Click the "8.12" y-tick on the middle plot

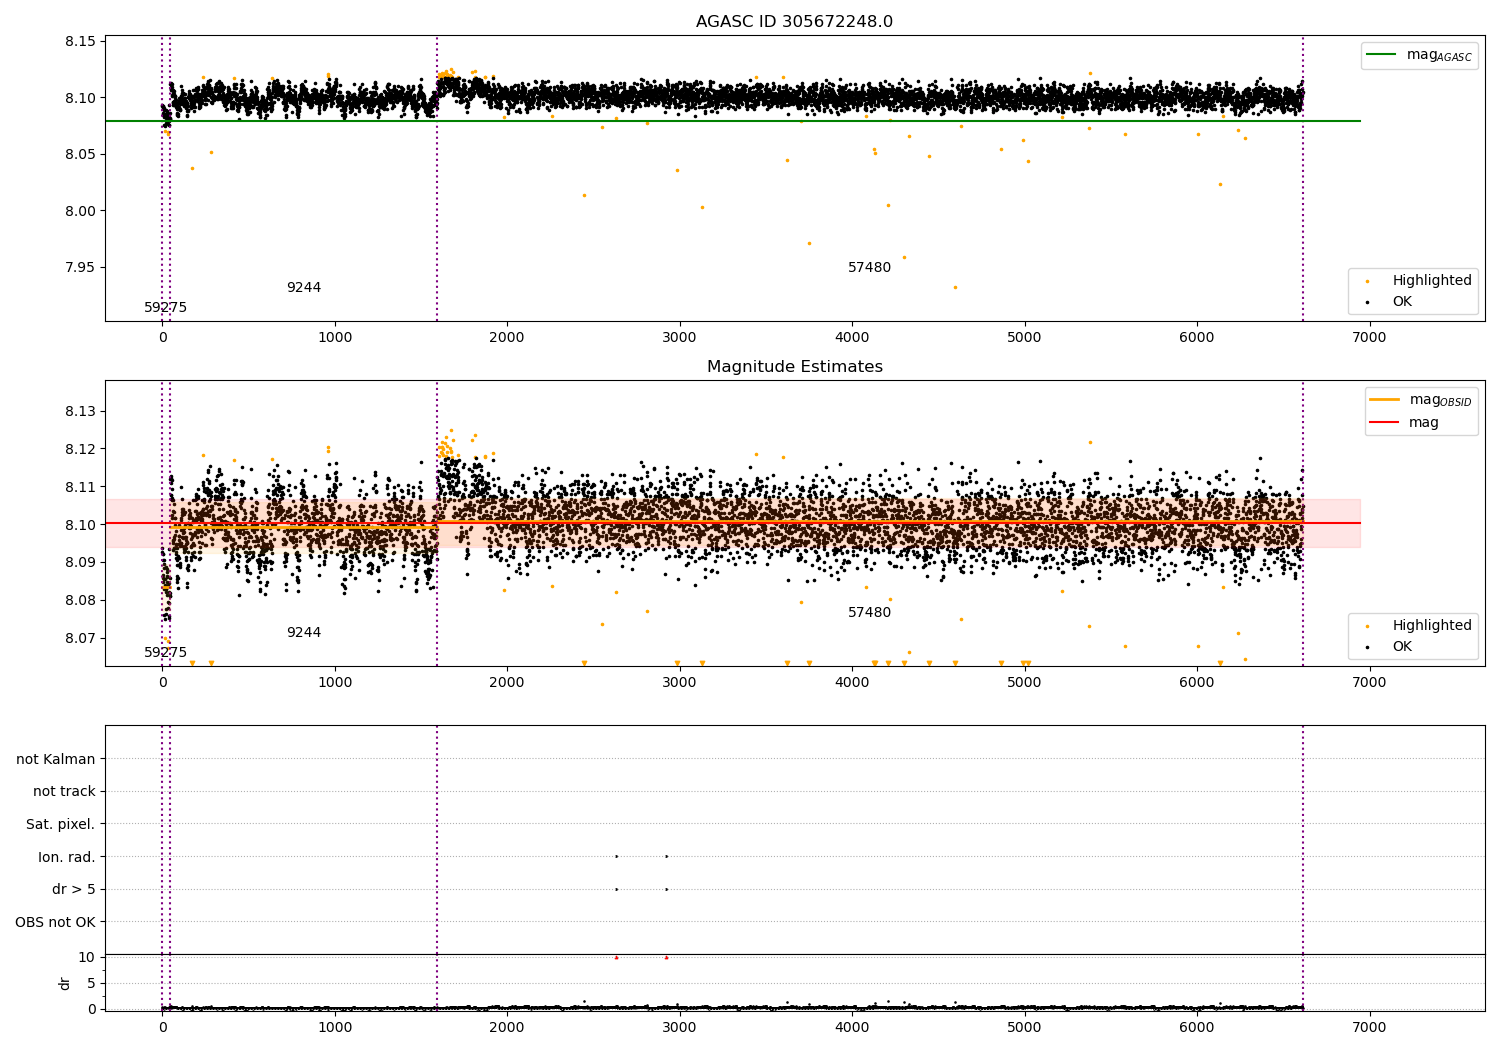(80, 449)
